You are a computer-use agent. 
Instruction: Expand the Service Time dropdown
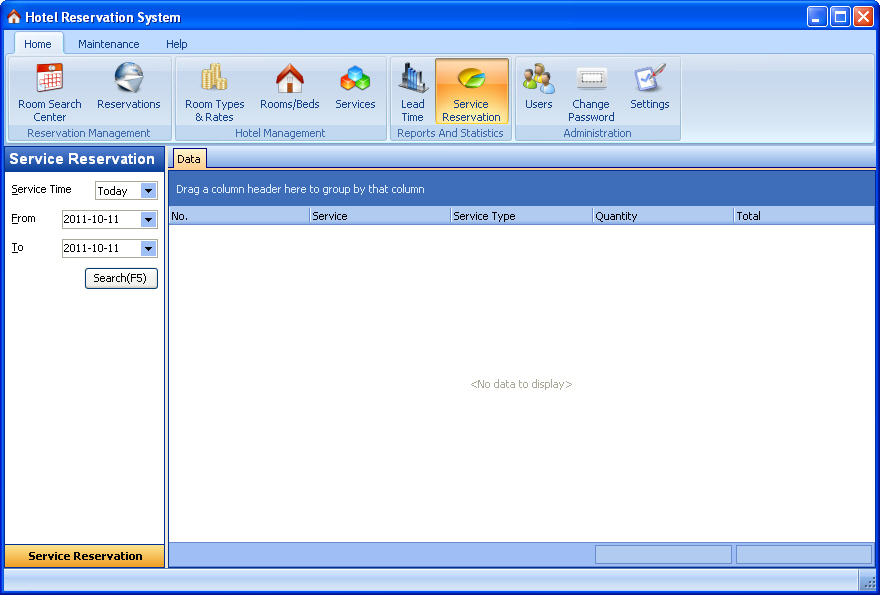click(x=149, y=191)
